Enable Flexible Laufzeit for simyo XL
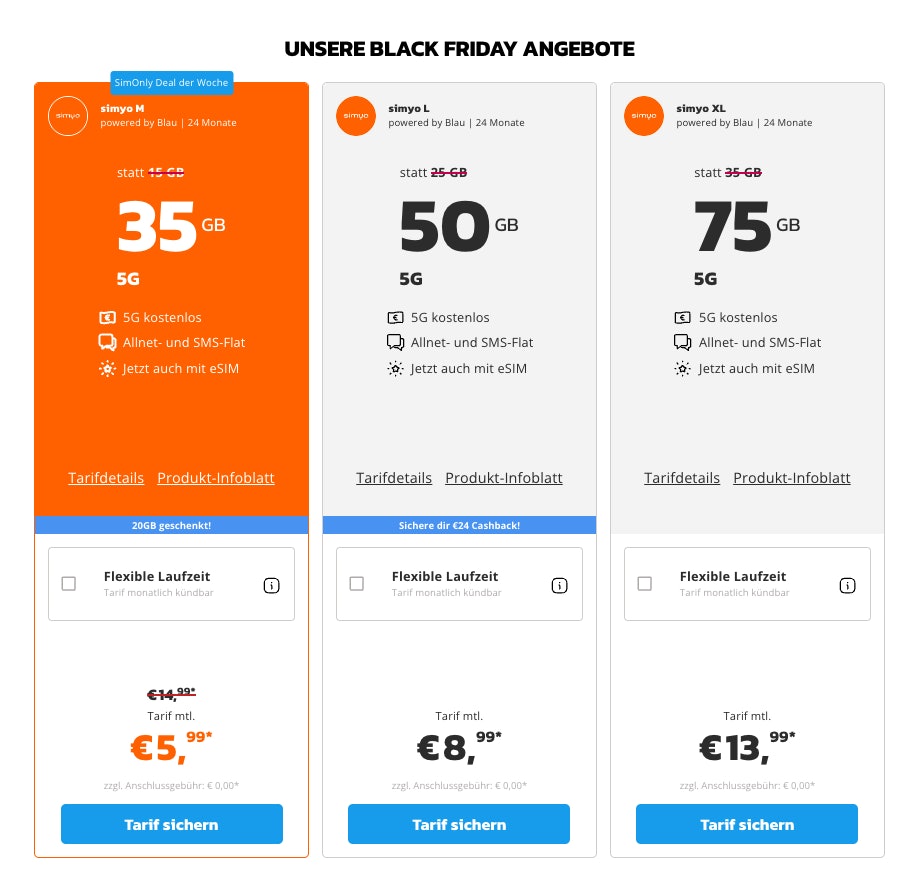The image size is (915, 891). click(645, 584)
